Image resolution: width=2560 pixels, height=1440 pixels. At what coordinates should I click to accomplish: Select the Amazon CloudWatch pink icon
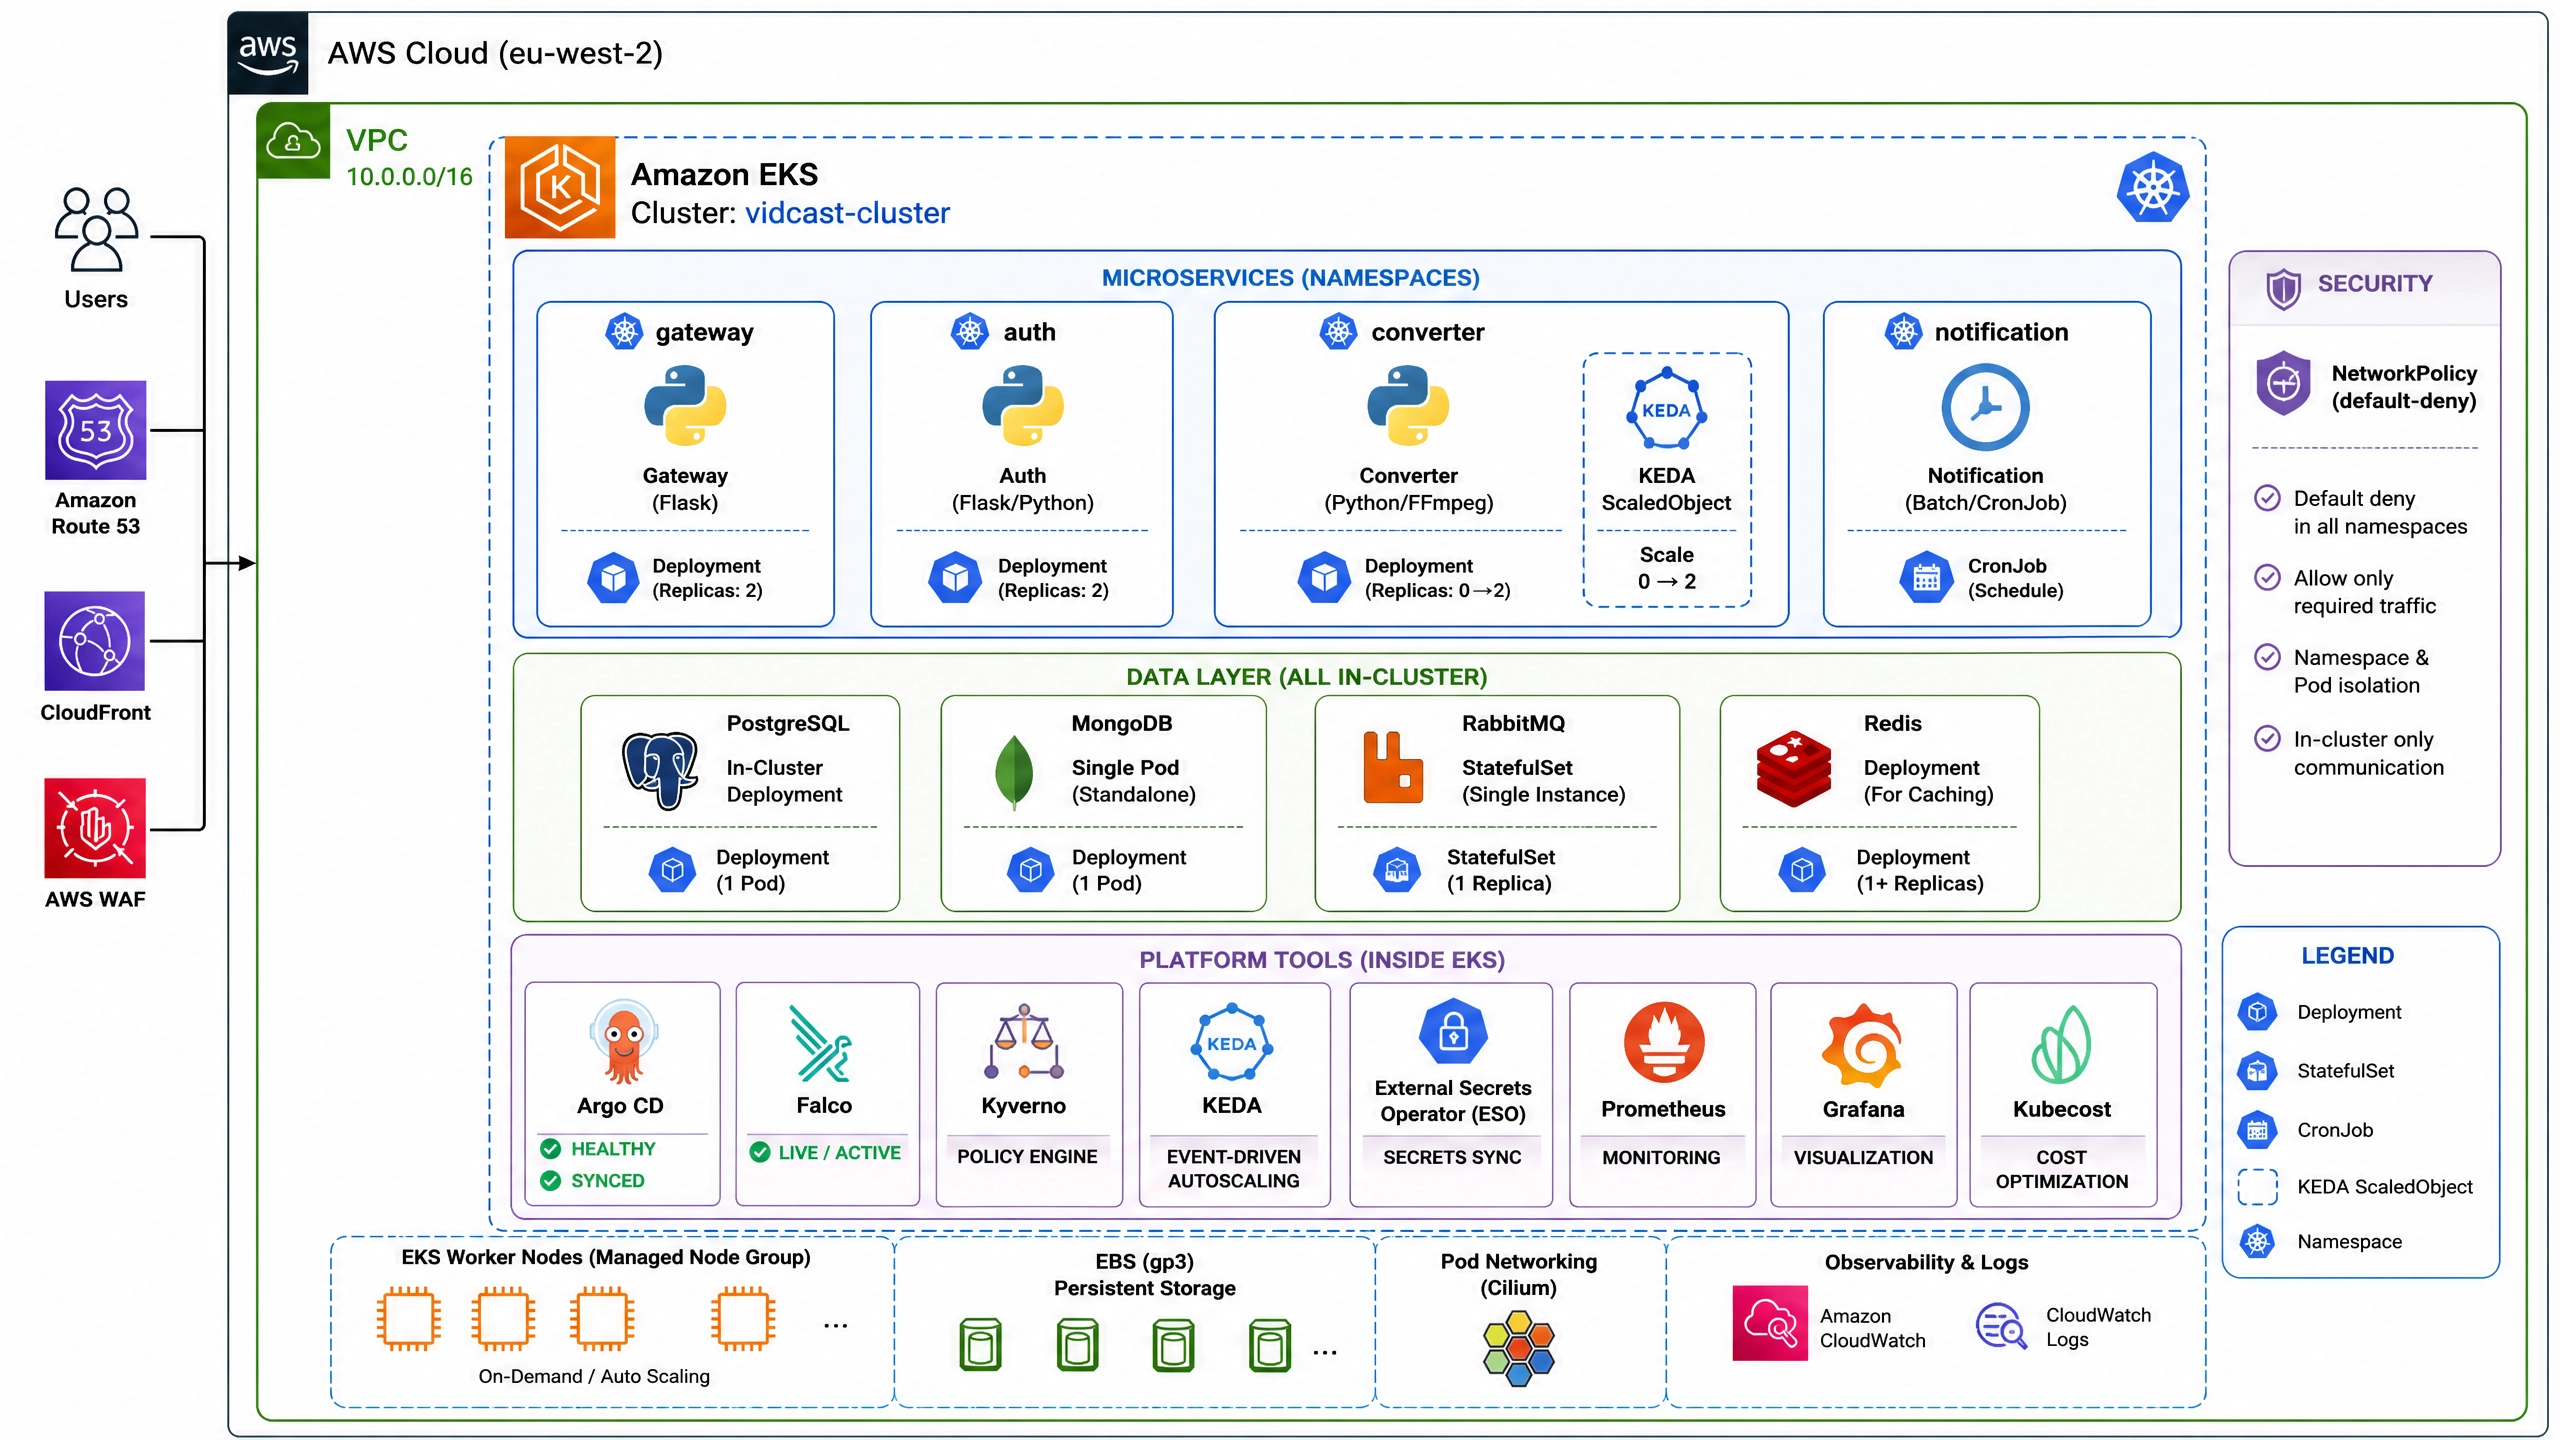[1770, 1323]
